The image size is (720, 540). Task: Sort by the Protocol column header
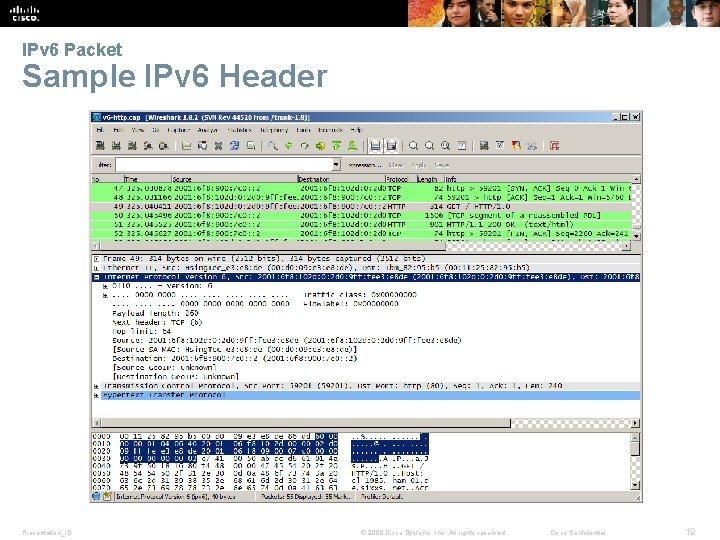tap(400, 179)
